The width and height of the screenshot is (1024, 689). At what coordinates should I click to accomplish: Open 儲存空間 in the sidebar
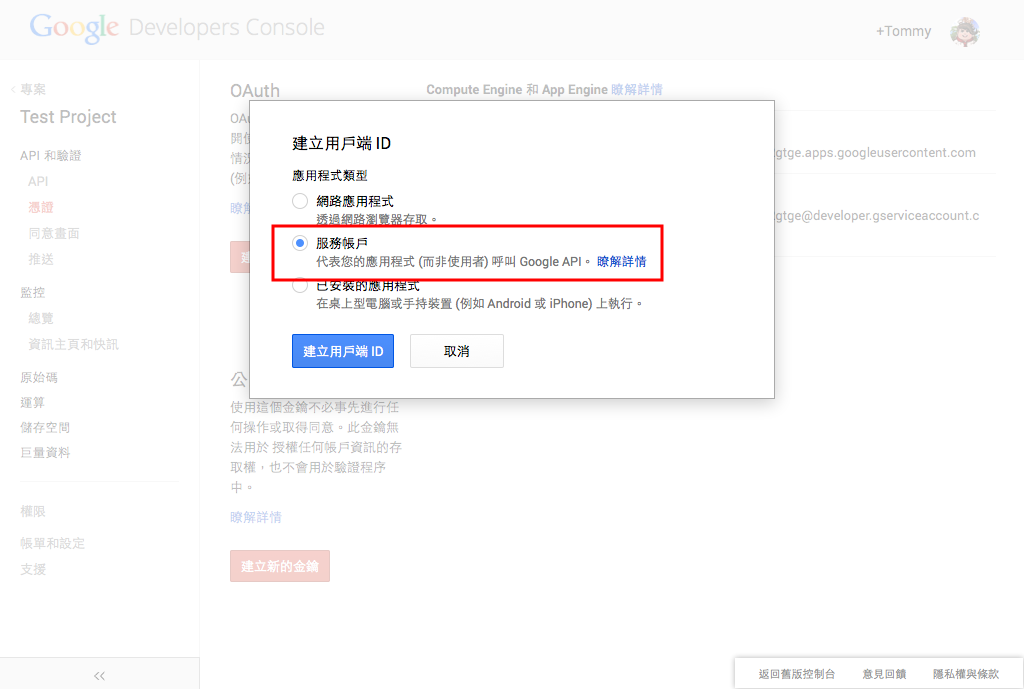click(45, 427)
